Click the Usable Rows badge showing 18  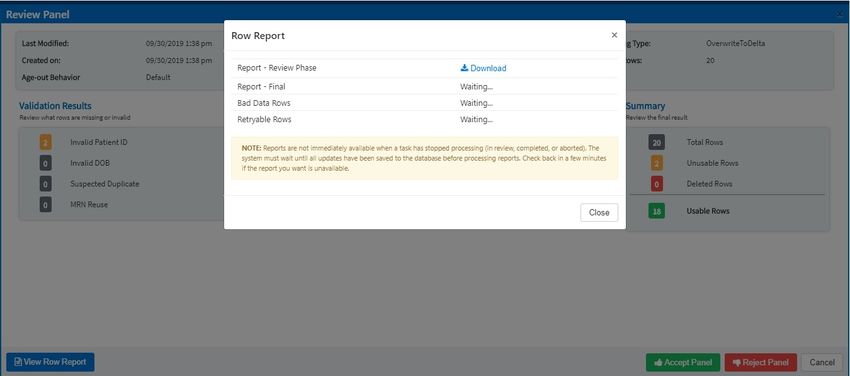(656, 211)
